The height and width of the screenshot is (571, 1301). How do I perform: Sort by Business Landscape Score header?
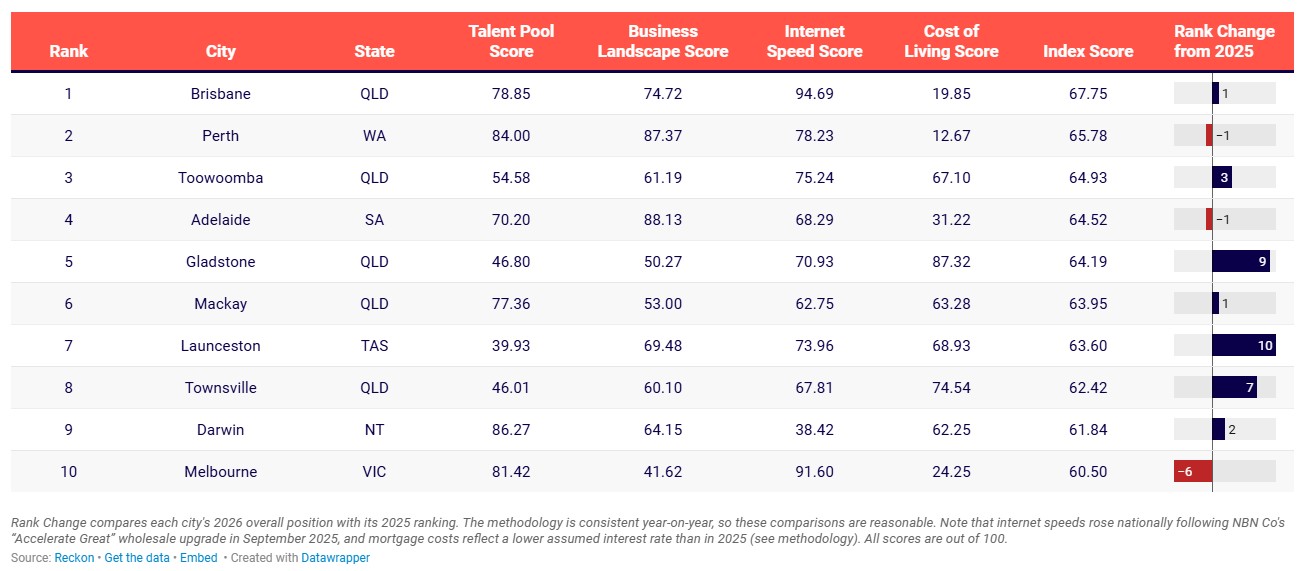click(x=663, y=41)
